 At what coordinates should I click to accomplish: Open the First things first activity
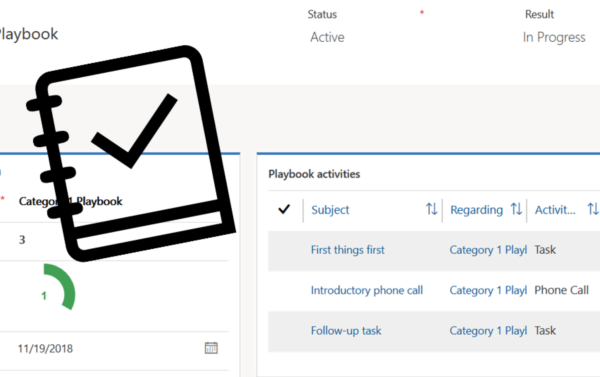347,250
